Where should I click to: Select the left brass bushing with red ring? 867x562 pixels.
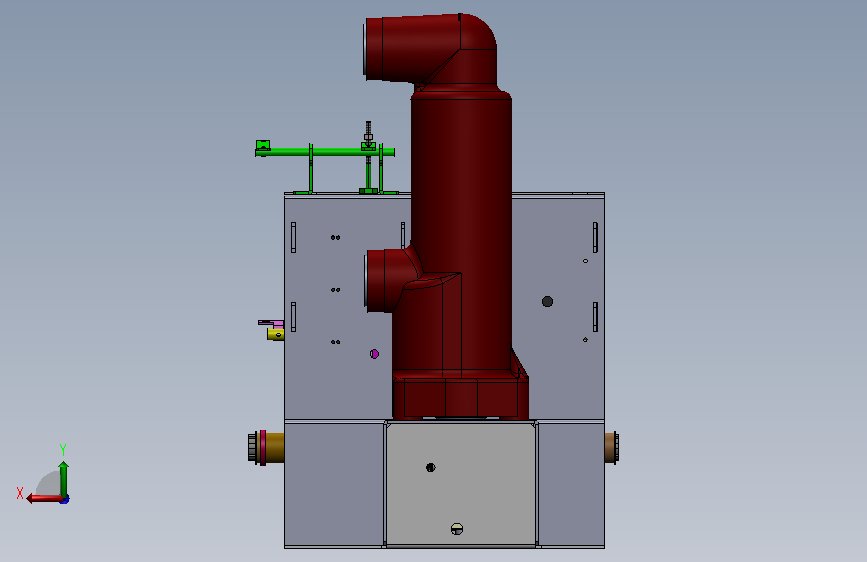point(266,447)
